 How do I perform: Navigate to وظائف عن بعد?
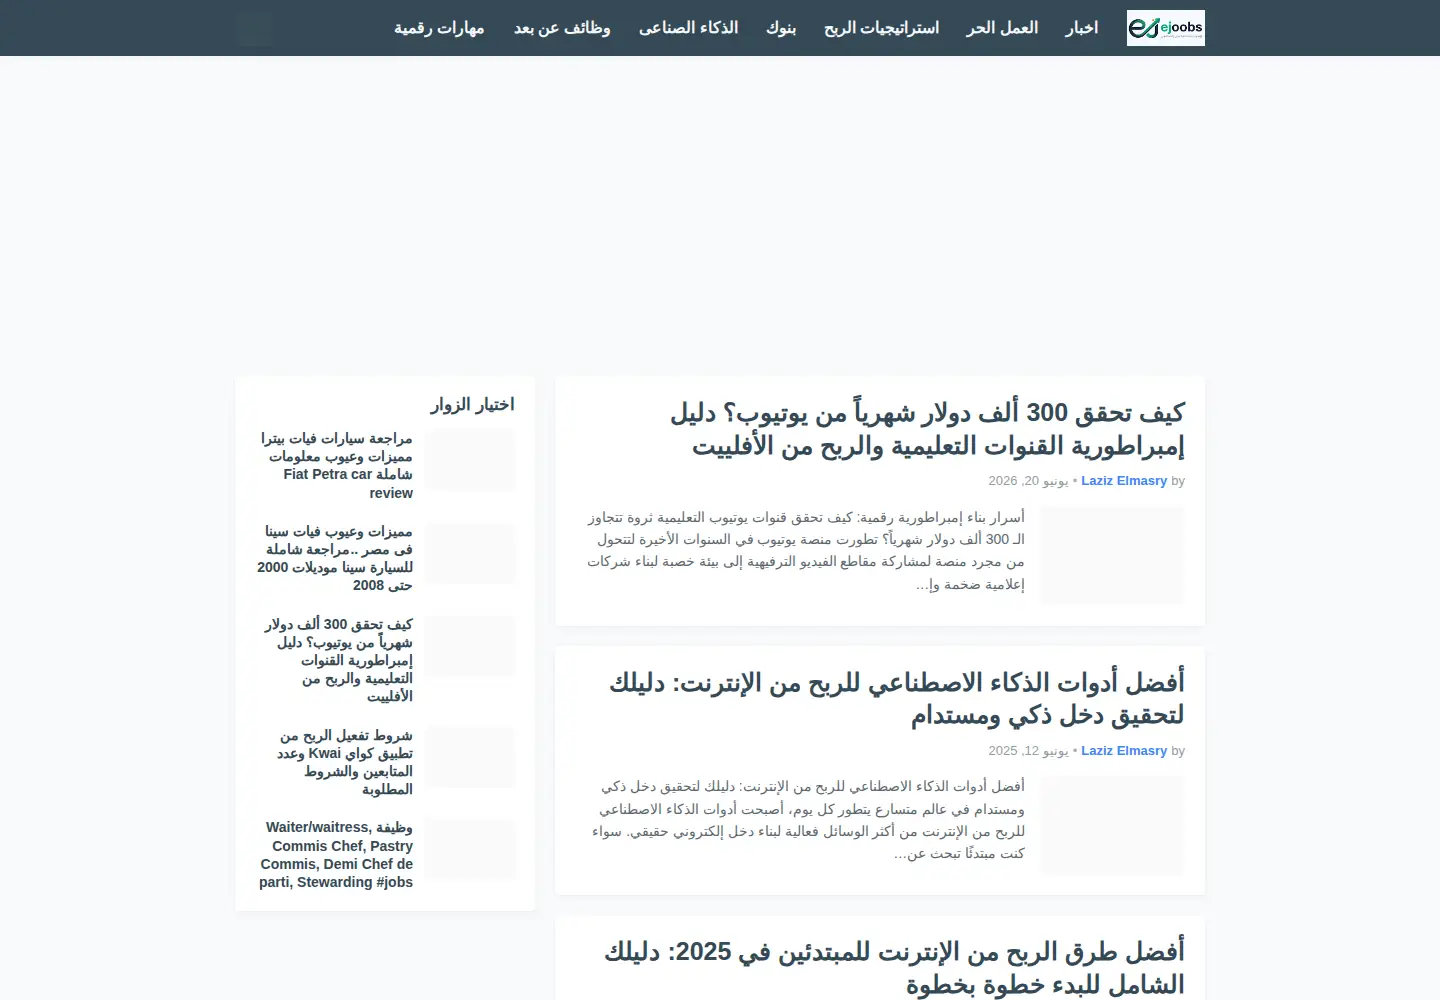pos(562,28)
